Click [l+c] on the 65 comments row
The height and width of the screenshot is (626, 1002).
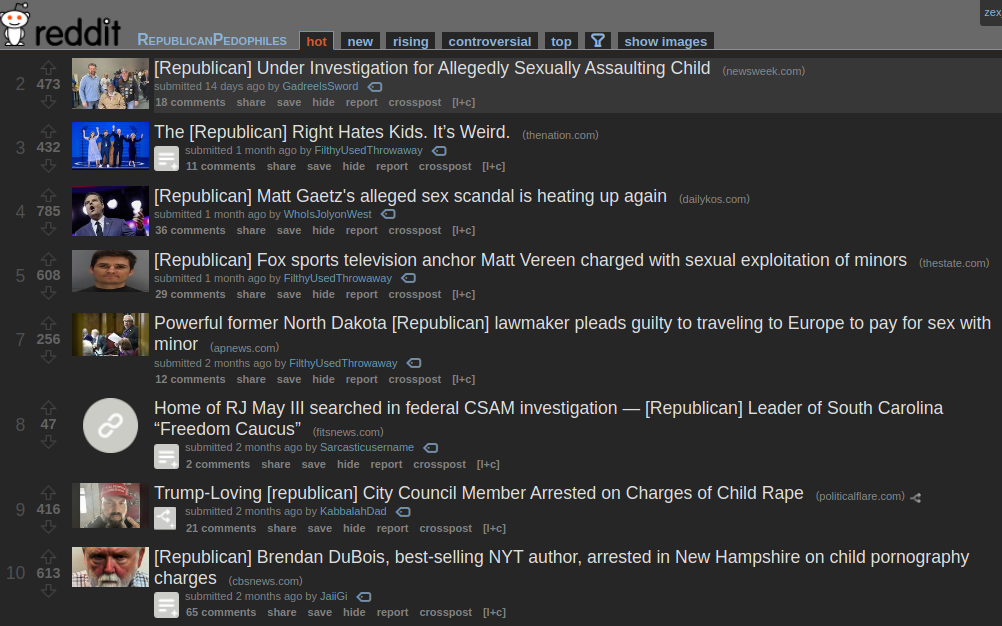[494, 612]
